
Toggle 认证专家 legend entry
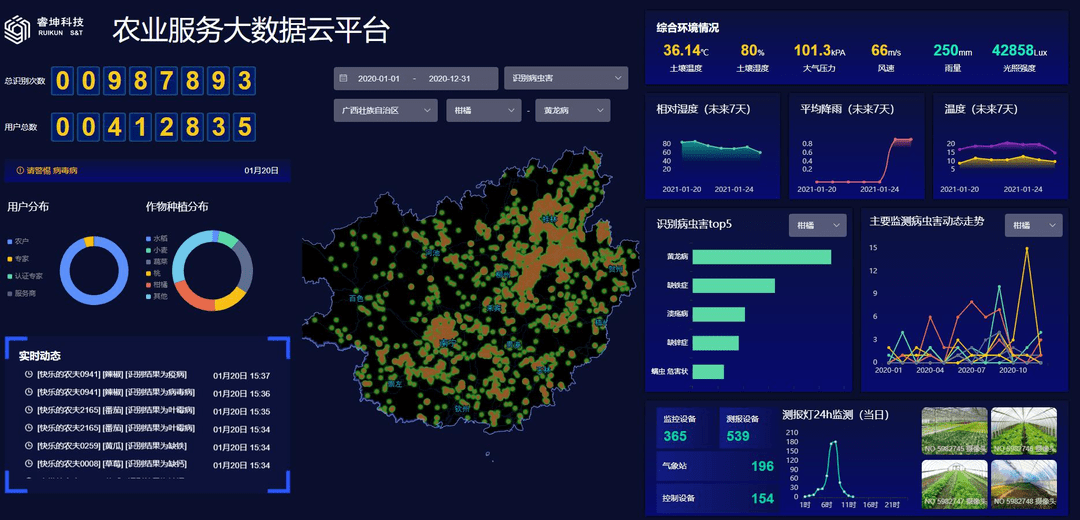[x=25, y=276]
